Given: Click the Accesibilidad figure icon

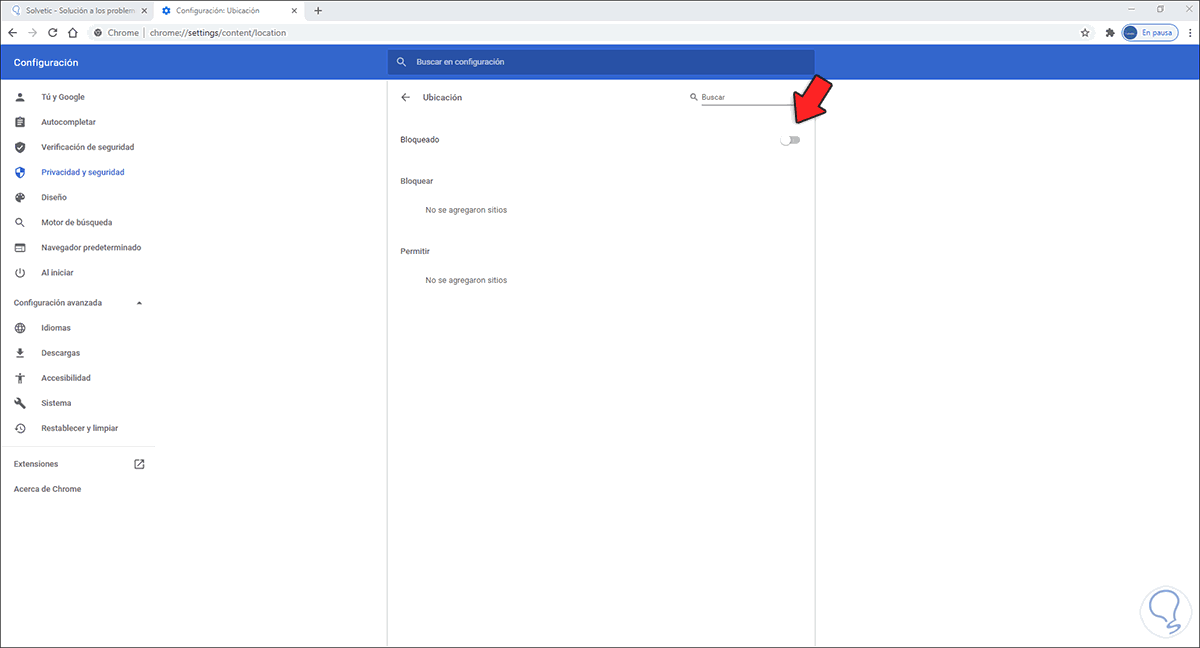Looking at the screenshot, I should coord(20,378).
